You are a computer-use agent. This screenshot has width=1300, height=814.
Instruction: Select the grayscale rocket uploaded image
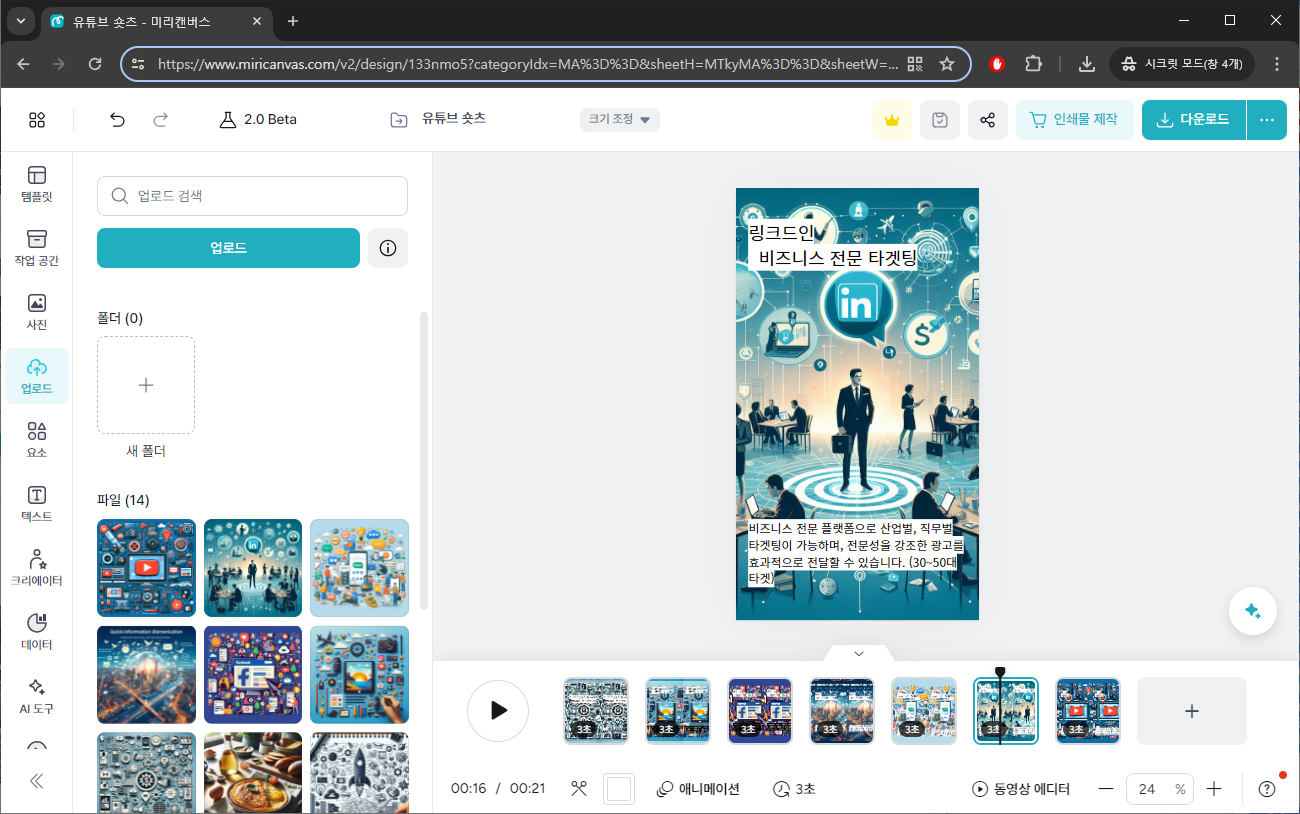[x=359, y=772]
